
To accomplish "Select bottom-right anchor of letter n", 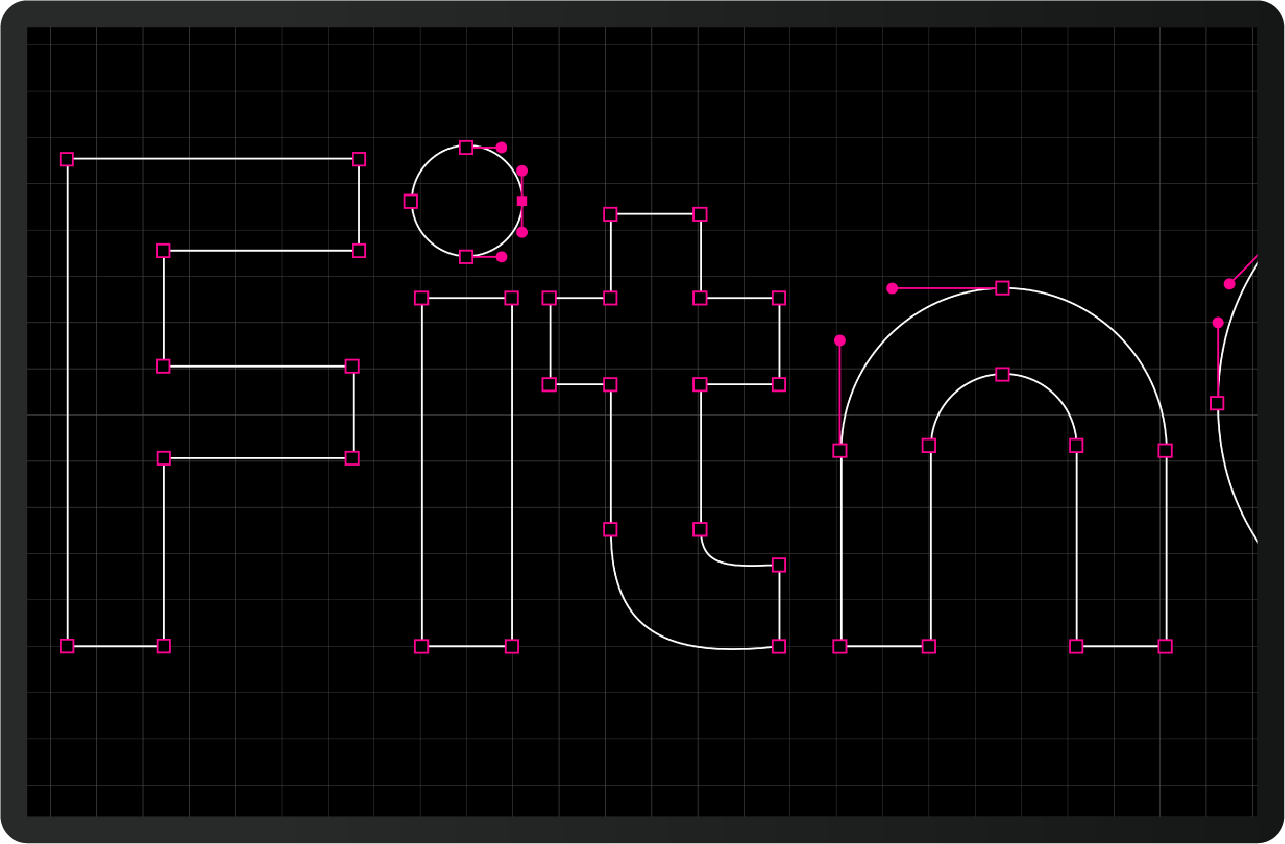I will click(x=1165, y=646).
